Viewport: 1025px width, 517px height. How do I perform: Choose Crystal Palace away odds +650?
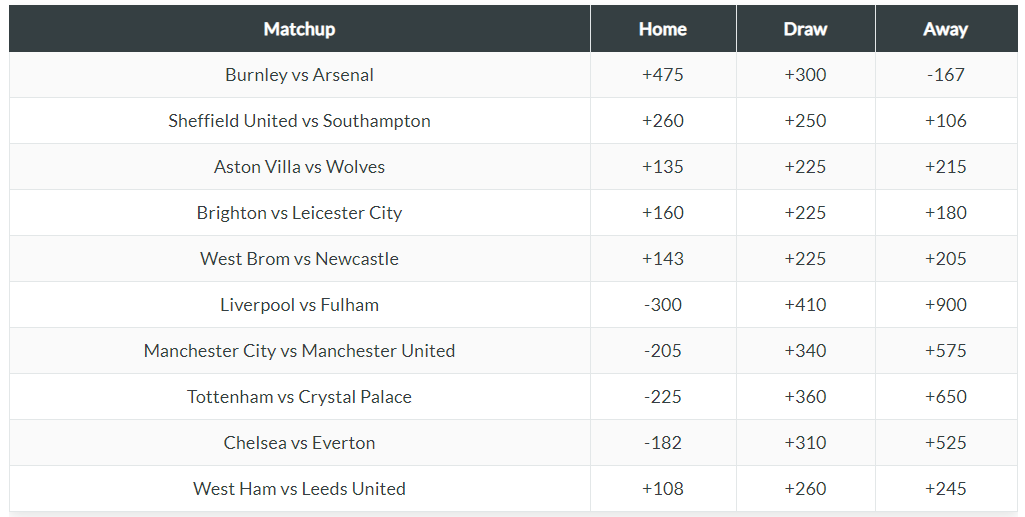(x=945, y=397)
